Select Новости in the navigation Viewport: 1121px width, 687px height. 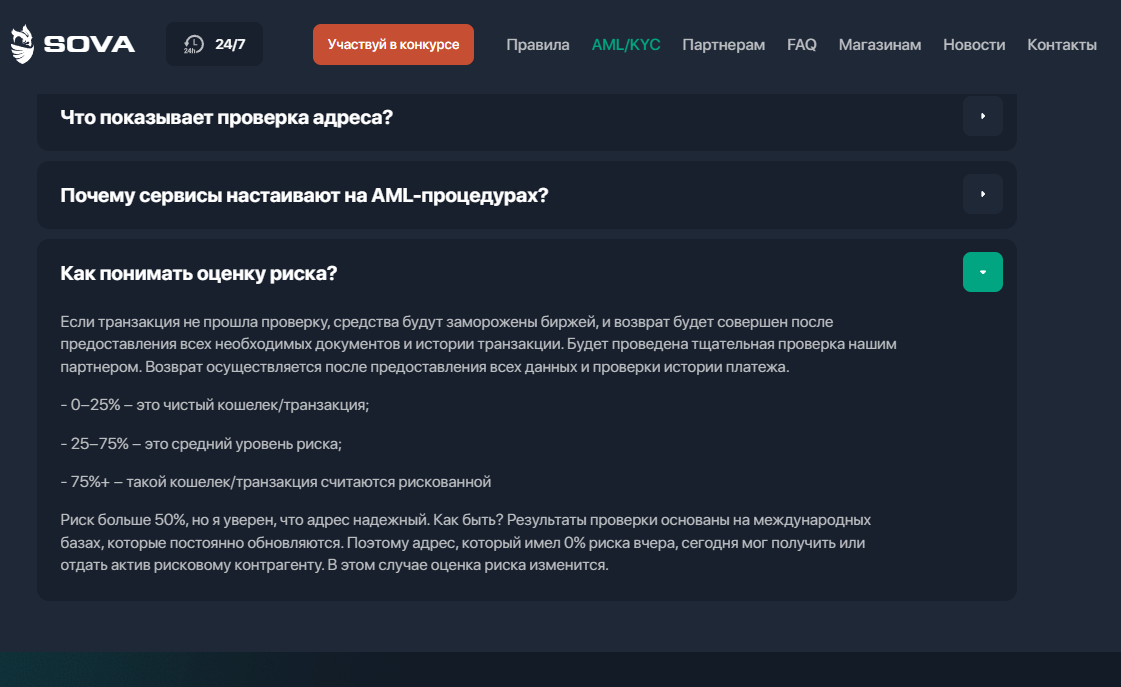tap(974, 44)
